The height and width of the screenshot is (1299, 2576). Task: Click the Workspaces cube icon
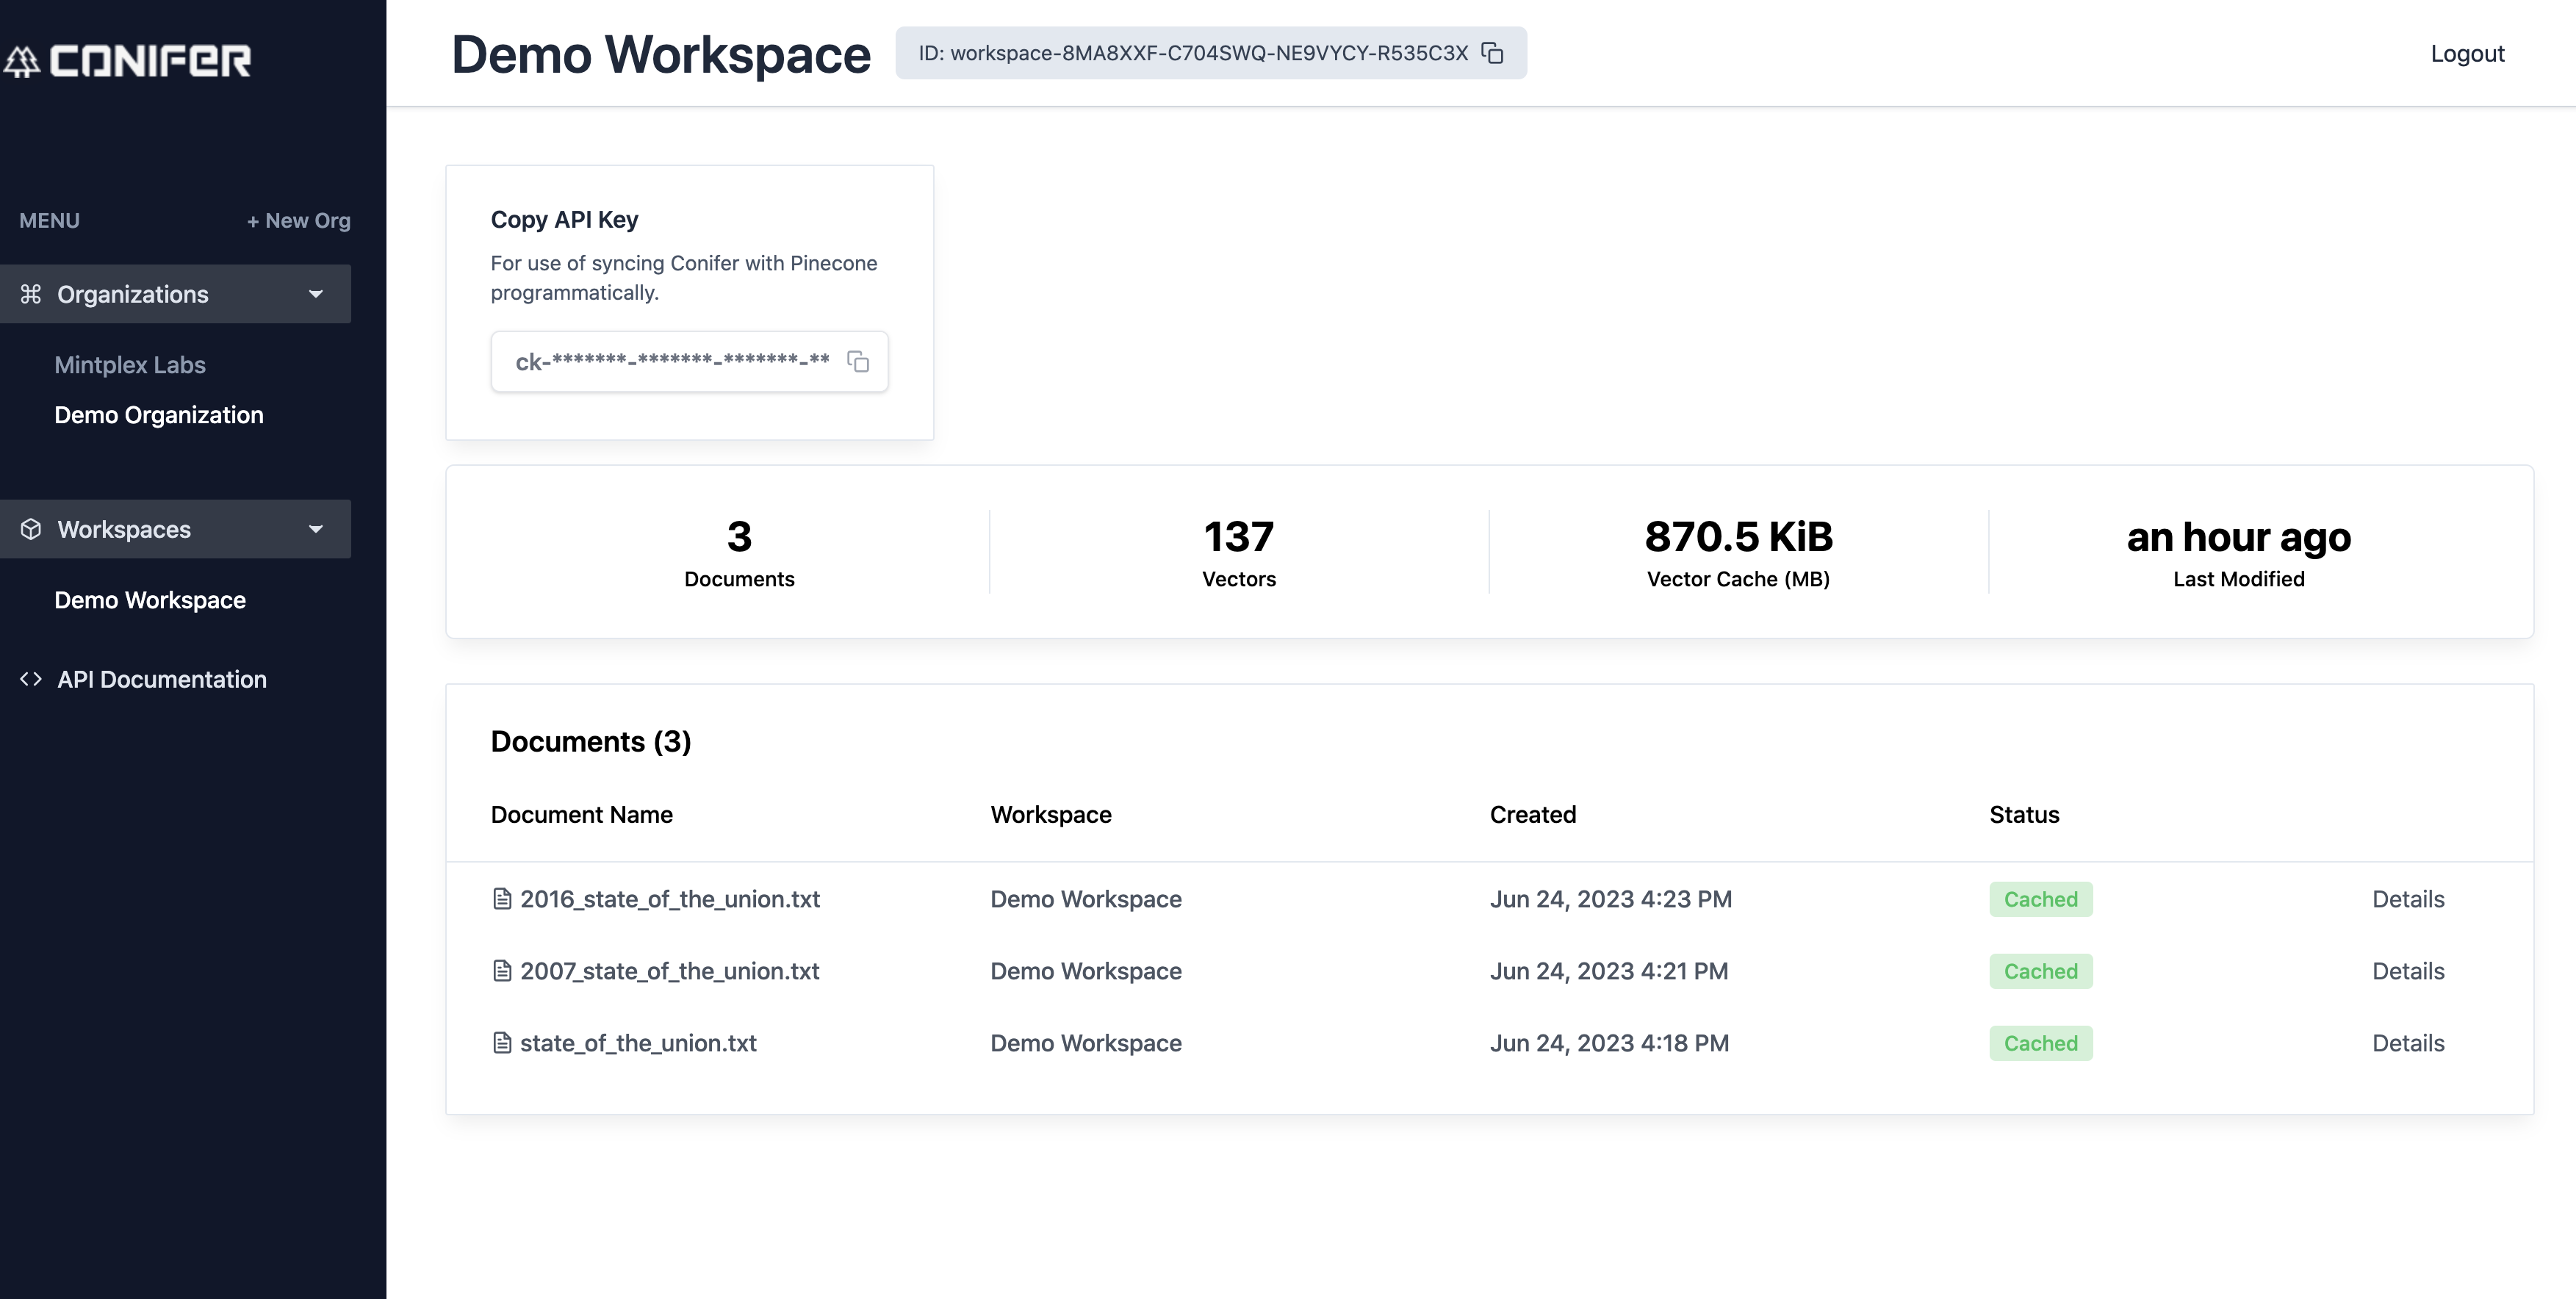click(31, 529)
